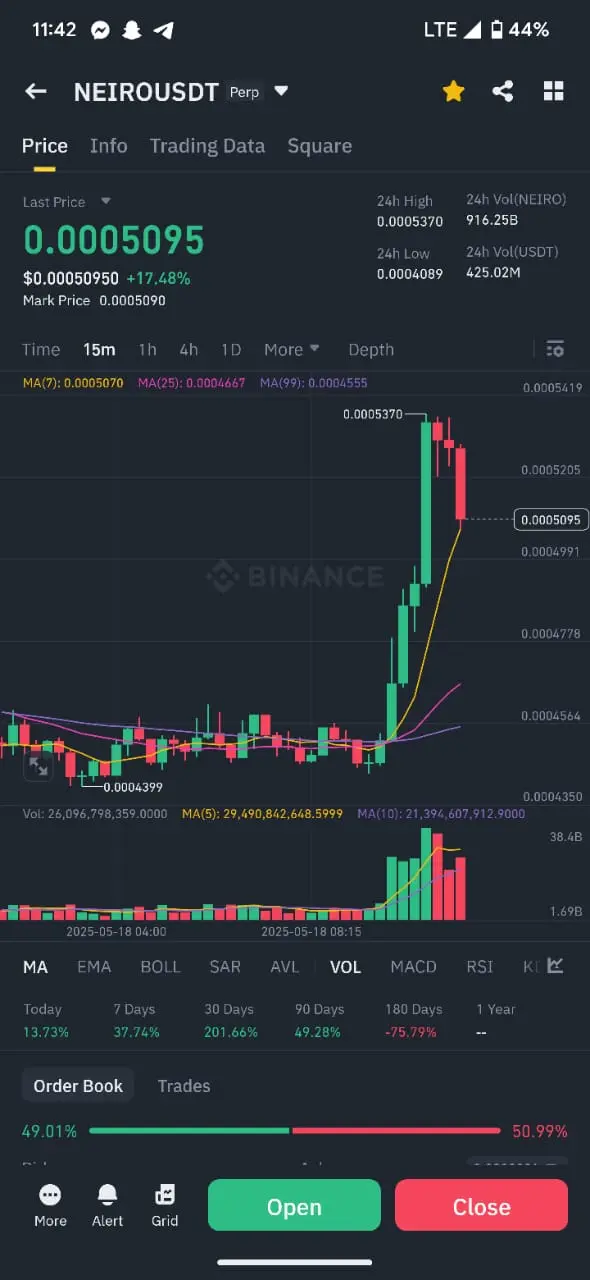Expand the NEIROUSDT Perp pair dropdown
The width and height of the screenshot is (590, 1280).
click(x=281, y=92)
